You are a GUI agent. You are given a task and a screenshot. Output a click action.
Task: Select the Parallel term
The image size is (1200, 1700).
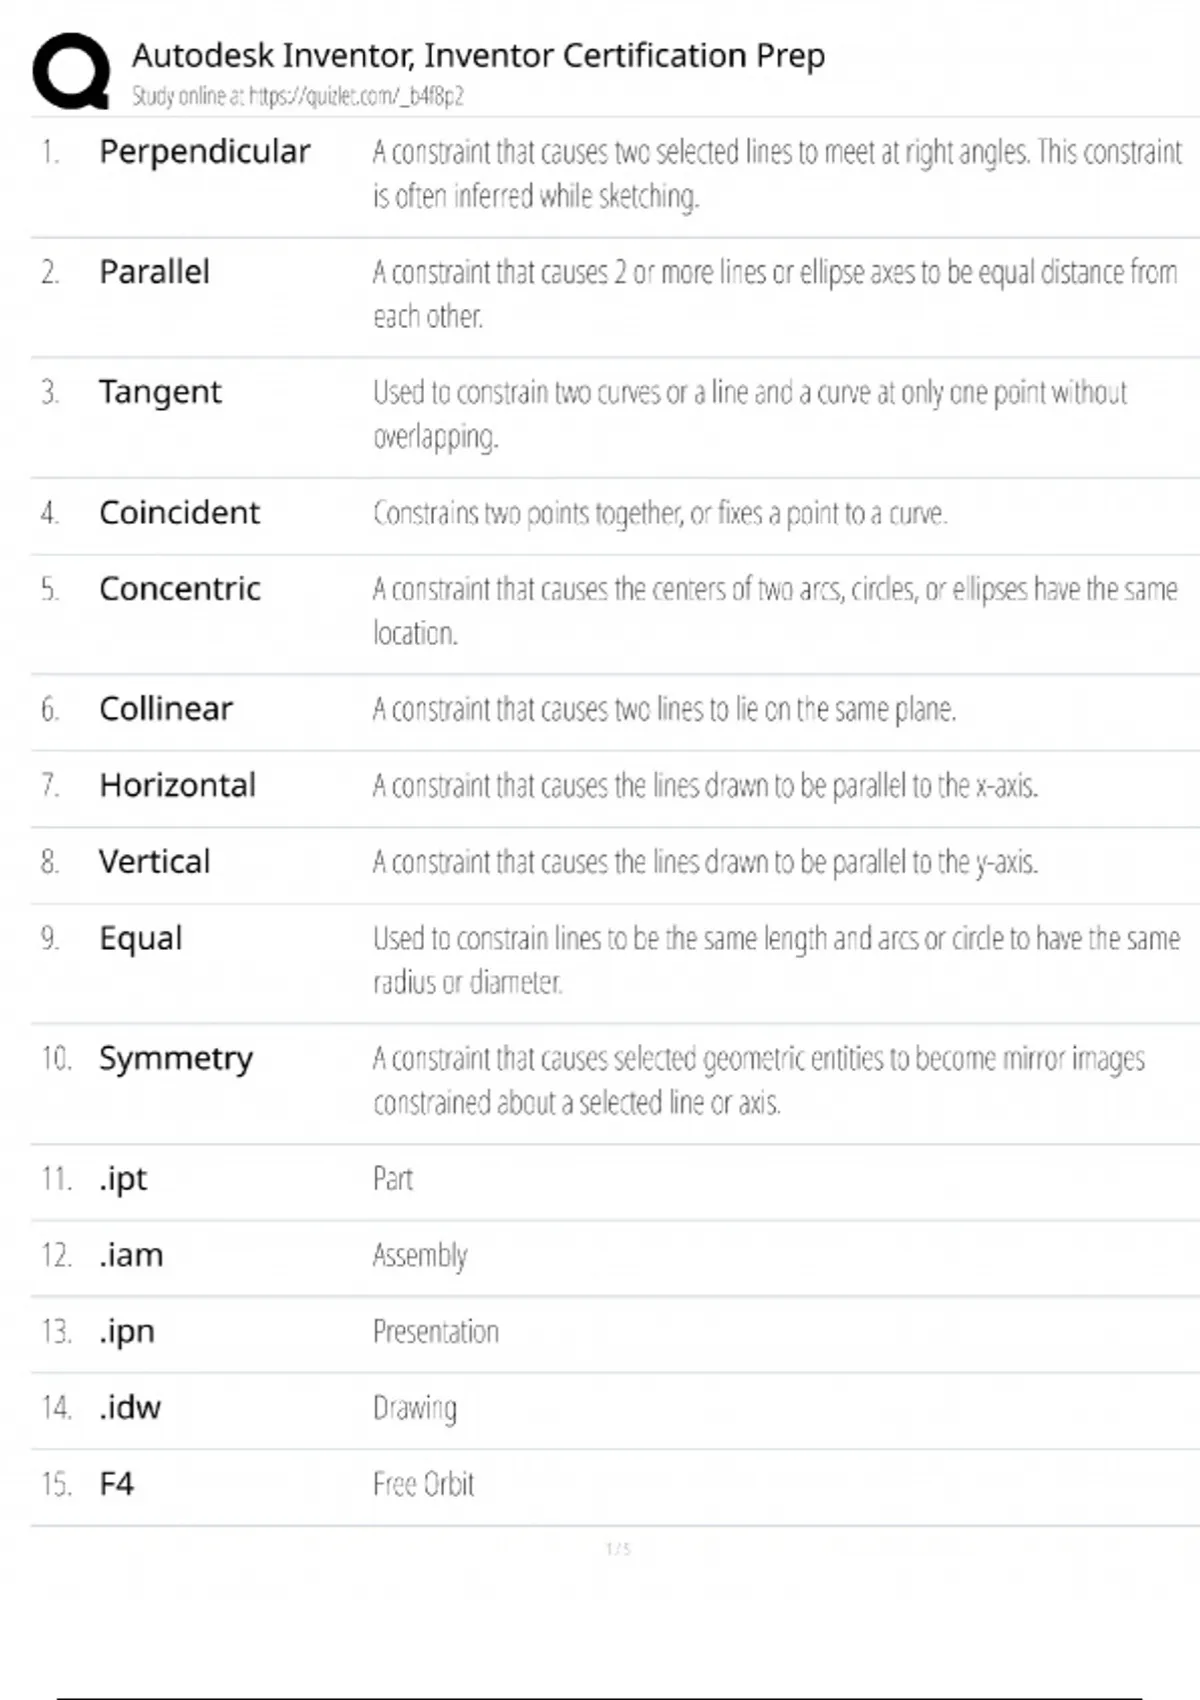click(154, 271)
